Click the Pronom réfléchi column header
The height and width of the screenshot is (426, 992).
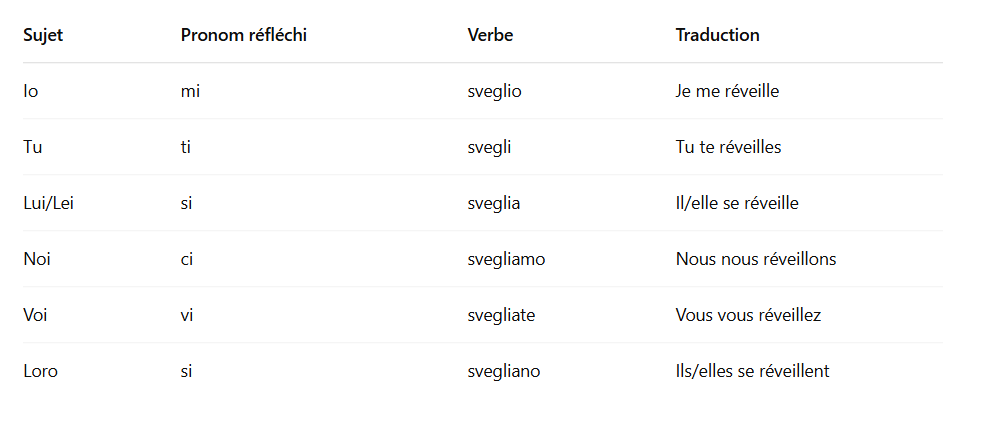(x=243, y=35)
